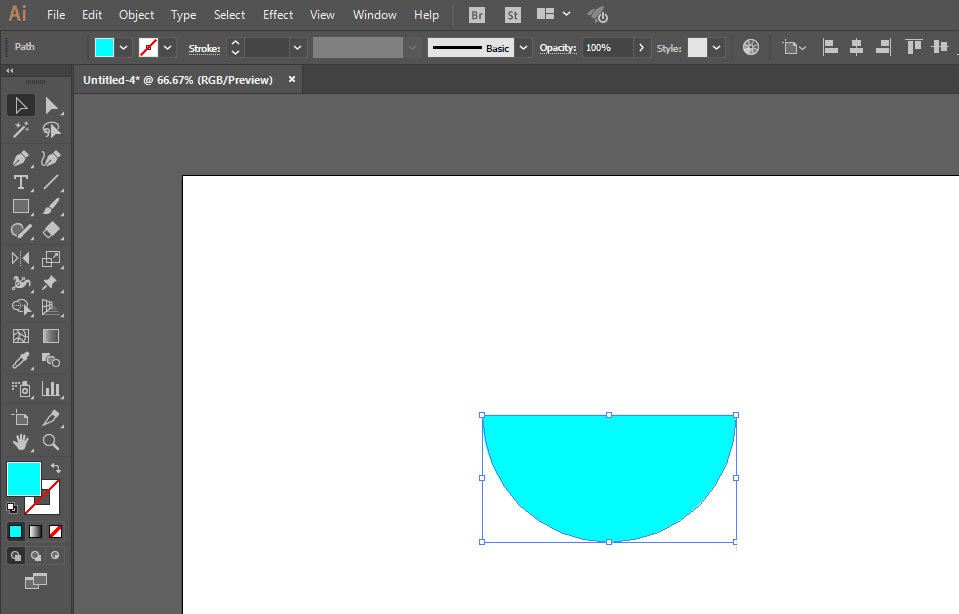Viewport: 959px width, 614px height.
Task: Select the Eyedropper tool
Action: (21, 360)
